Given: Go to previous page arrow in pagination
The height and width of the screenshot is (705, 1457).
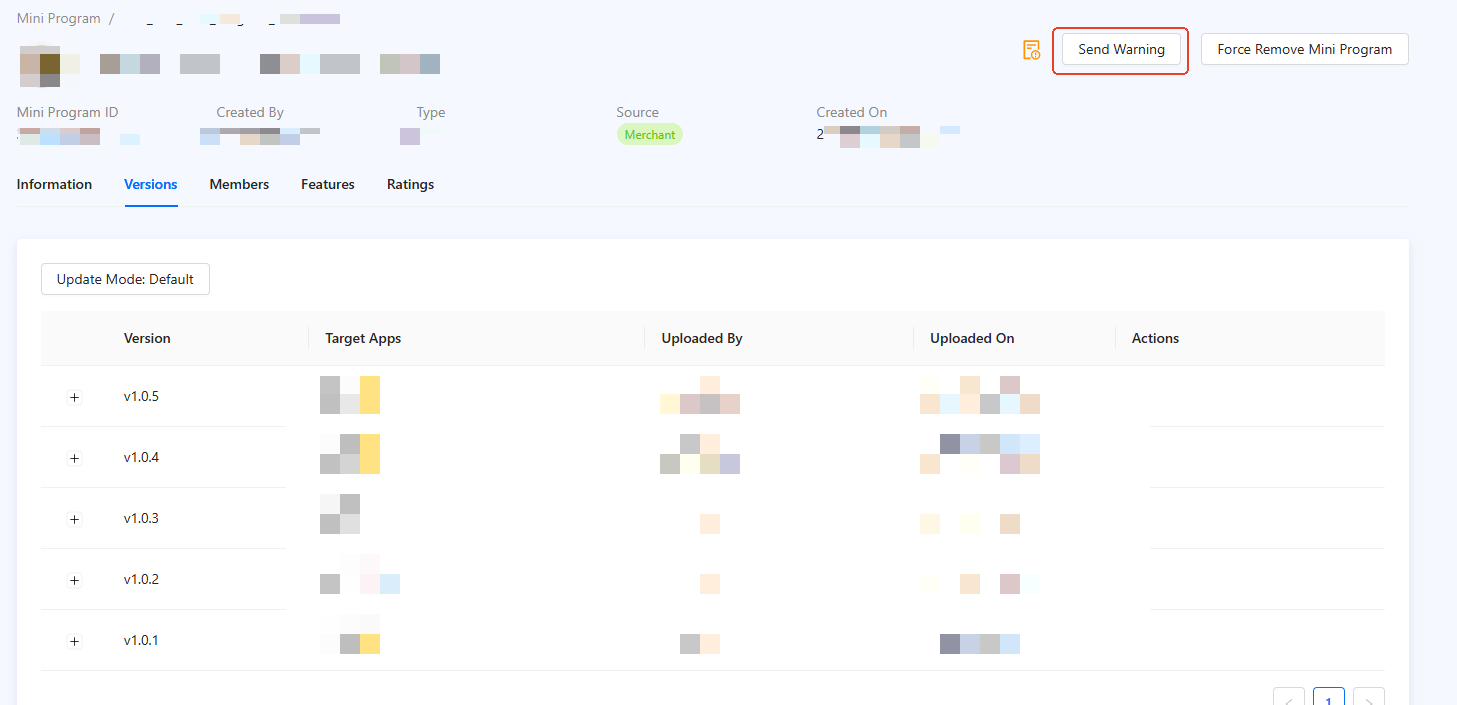Looking at the screenshot, I should [x=1289, y=696].
